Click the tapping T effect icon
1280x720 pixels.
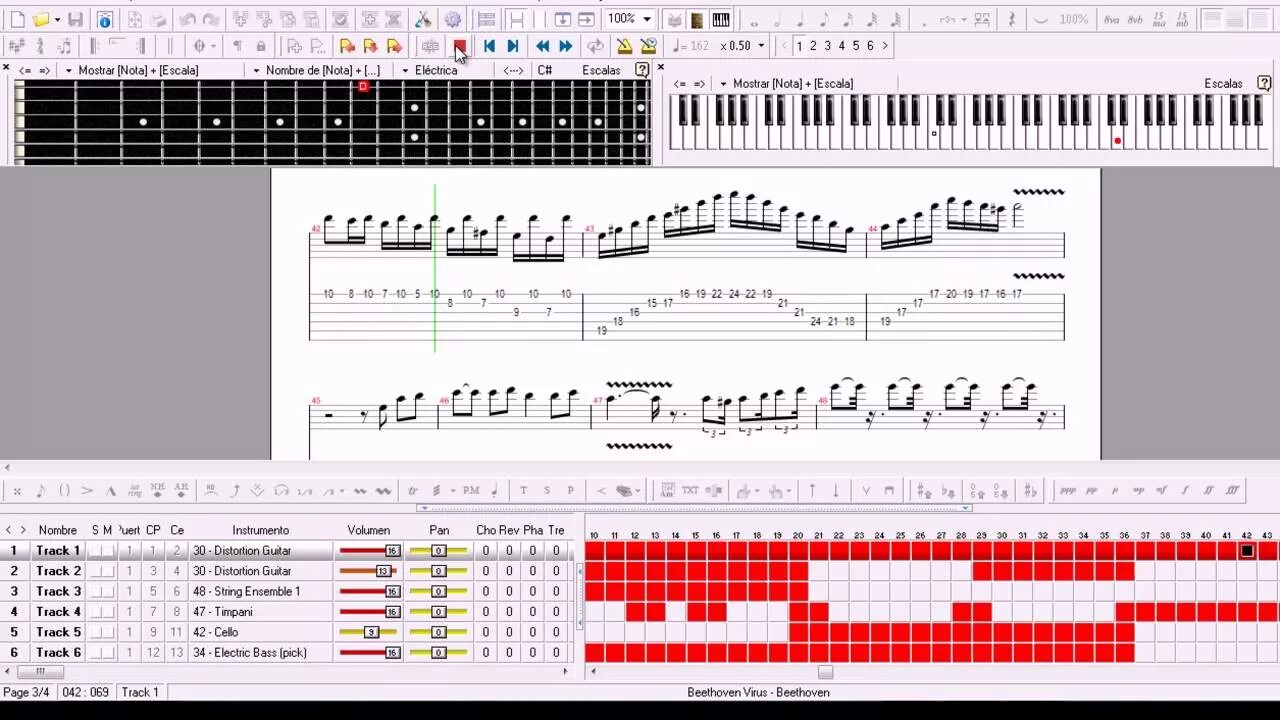point(523,491)
